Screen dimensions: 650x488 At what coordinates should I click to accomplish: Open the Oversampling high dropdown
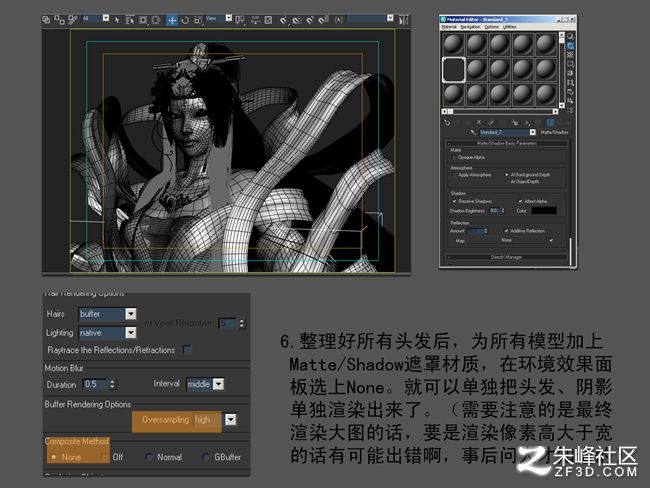pos(230,420)
